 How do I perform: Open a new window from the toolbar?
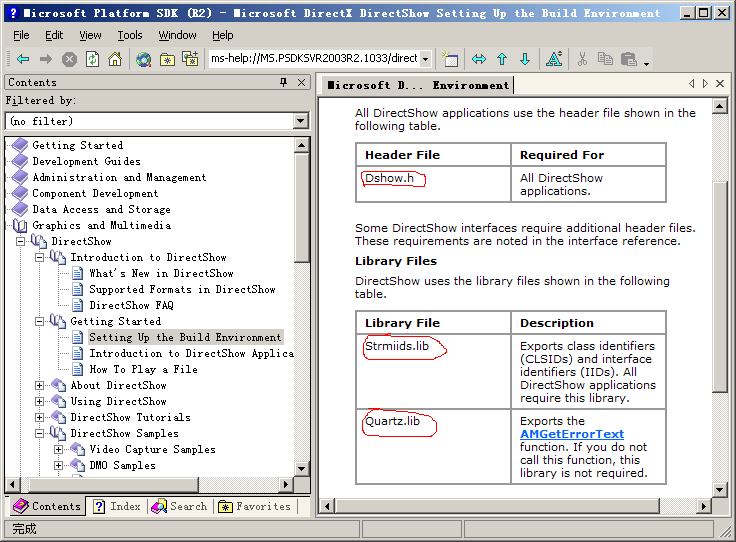pos(450,59)
